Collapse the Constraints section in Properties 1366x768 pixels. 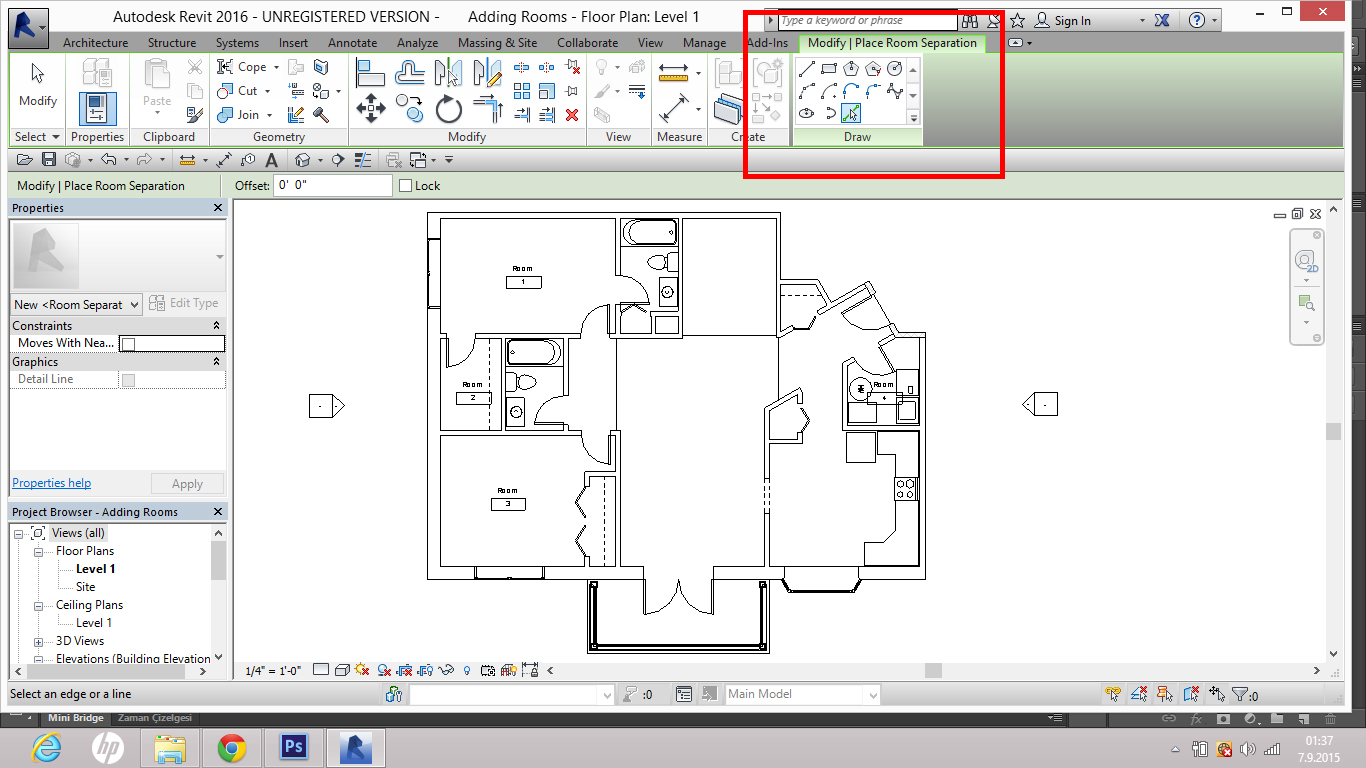tap(217, 326)
